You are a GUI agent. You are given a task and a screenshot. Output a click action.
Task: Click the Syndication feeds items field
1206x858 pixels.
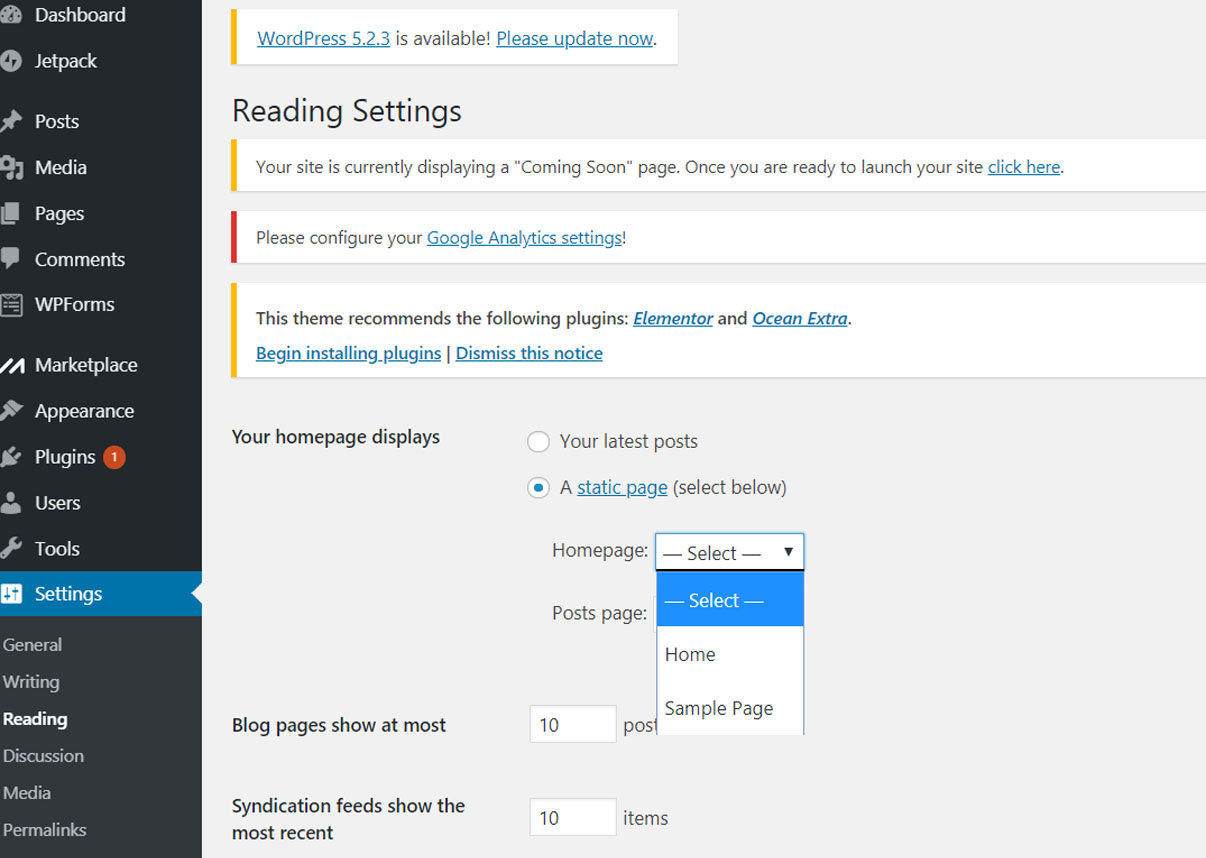coord(573,817)
